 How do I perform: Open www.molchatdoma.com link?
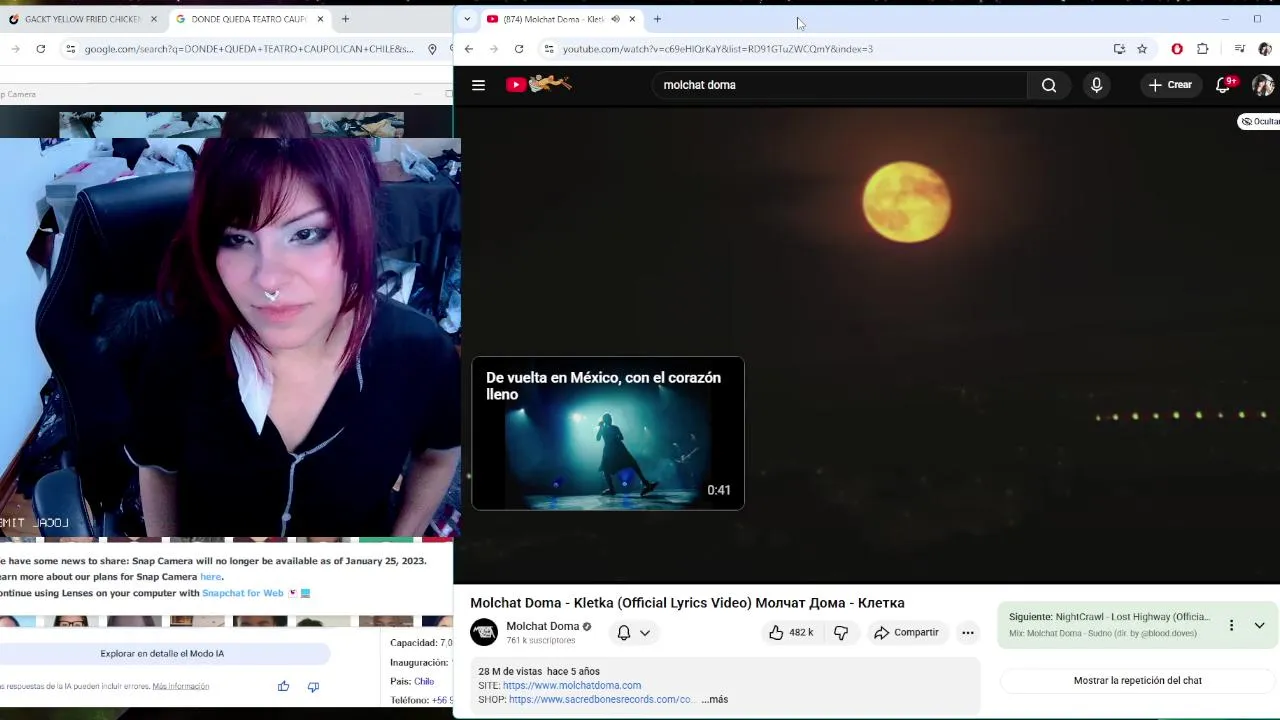572,685
